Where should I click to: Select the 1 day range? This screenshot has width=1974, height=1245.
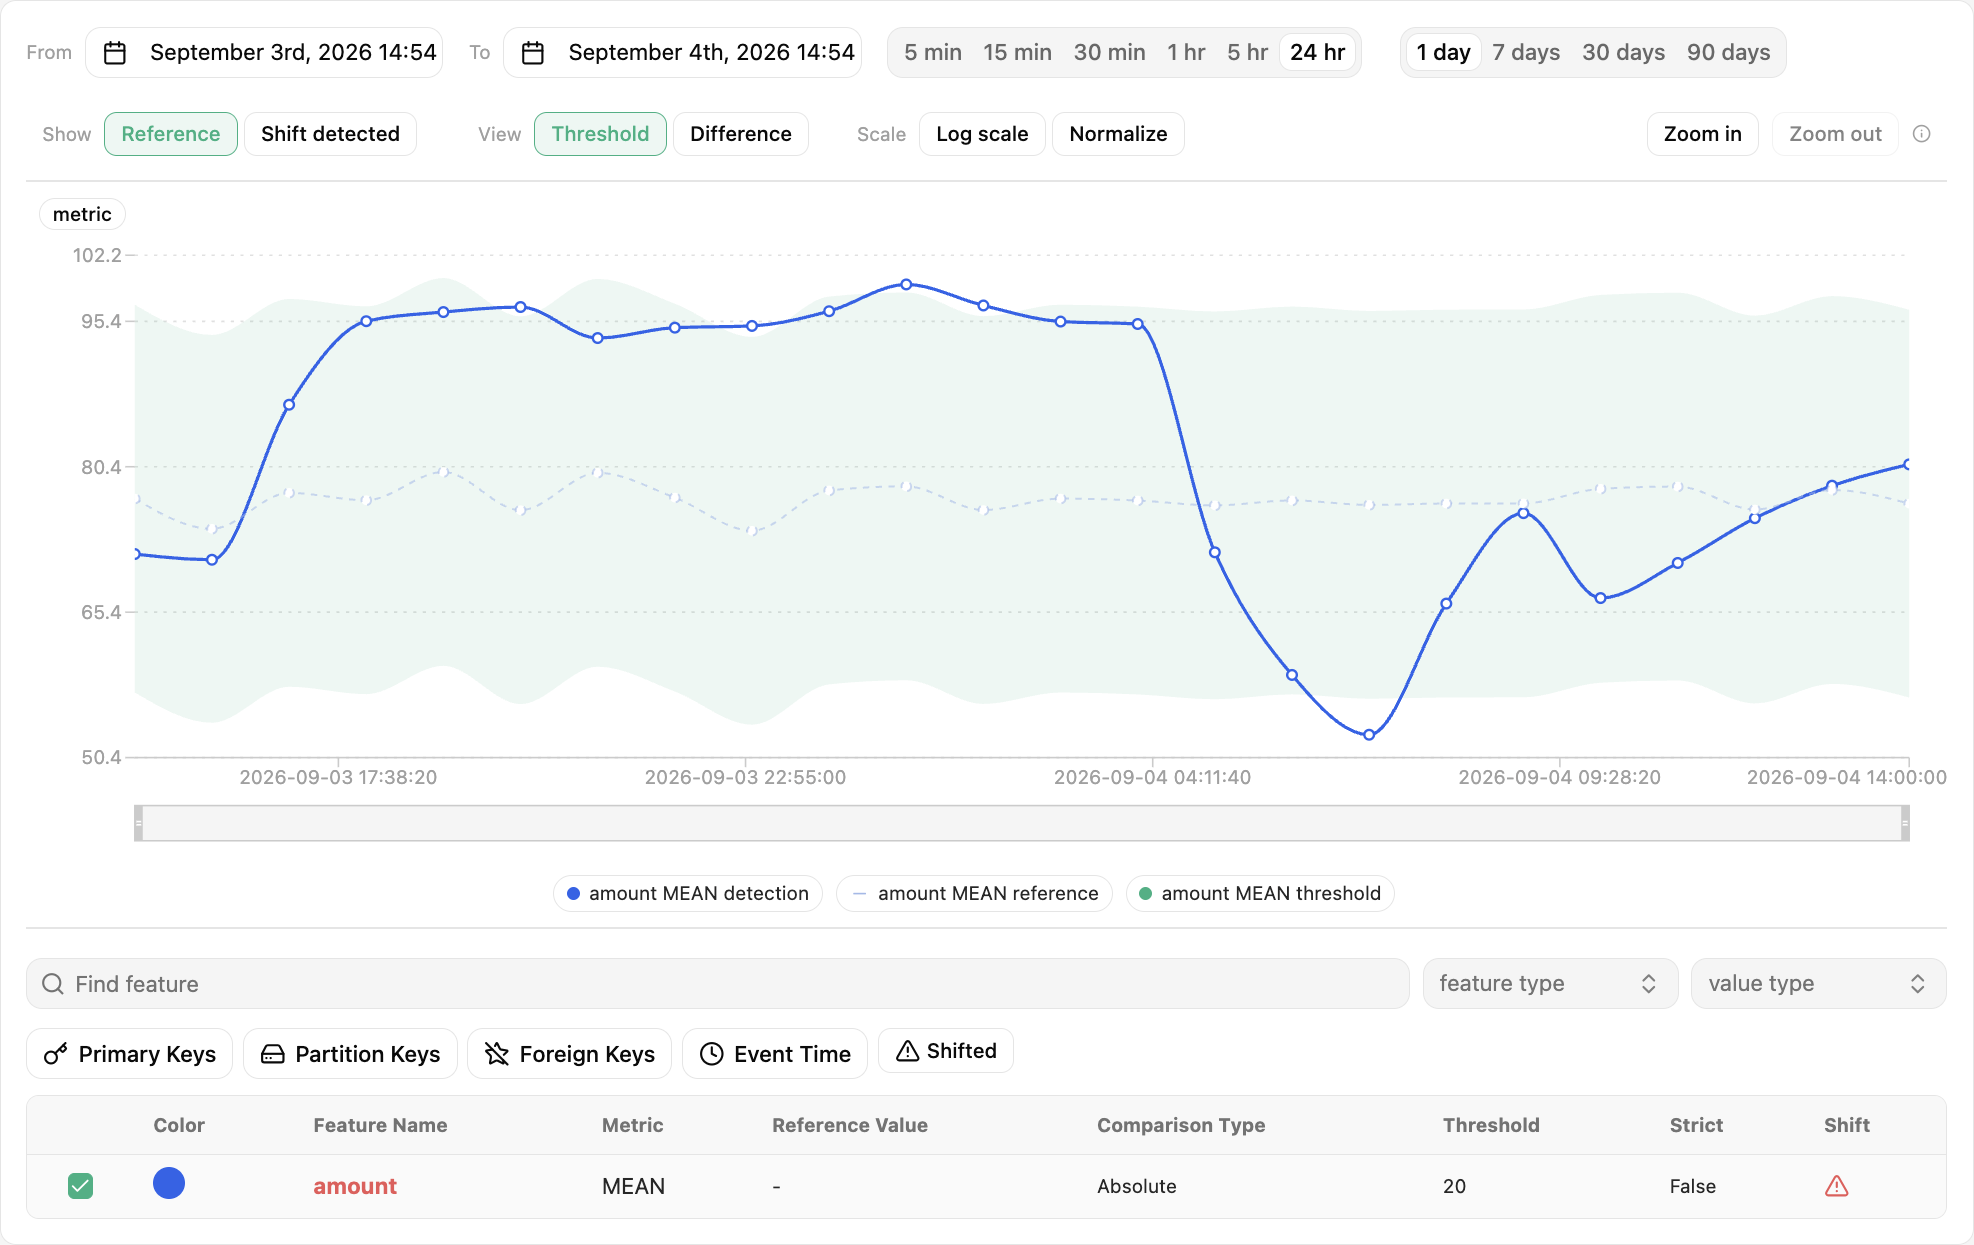tap(1443, 53)
